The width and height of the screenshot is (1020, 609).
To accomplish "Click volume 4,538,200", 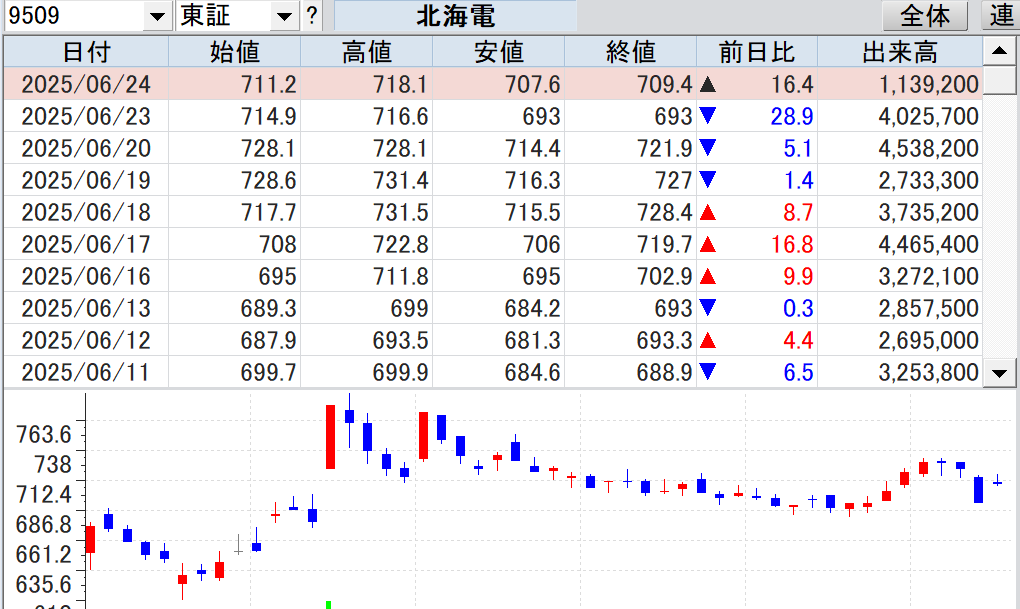I will 929,148.
